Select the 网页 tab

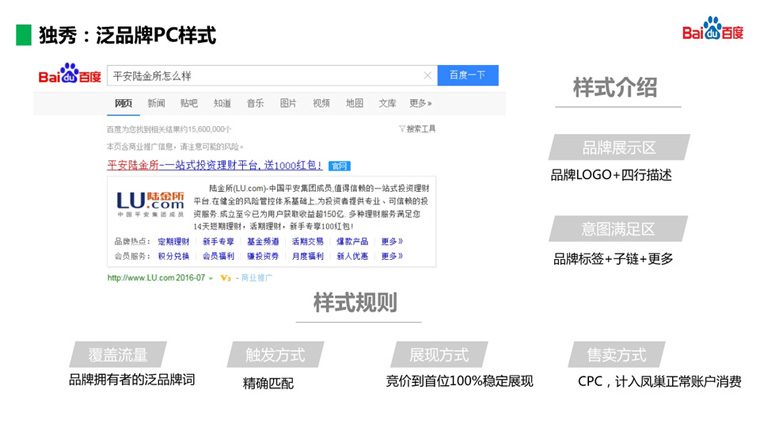tap(123, 103)
